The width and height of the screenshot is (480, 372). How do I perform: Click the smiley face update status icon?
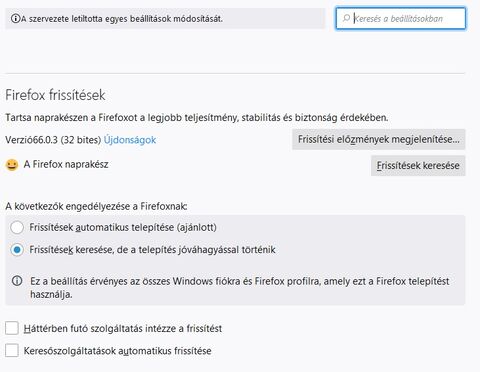tap(12, 165)
